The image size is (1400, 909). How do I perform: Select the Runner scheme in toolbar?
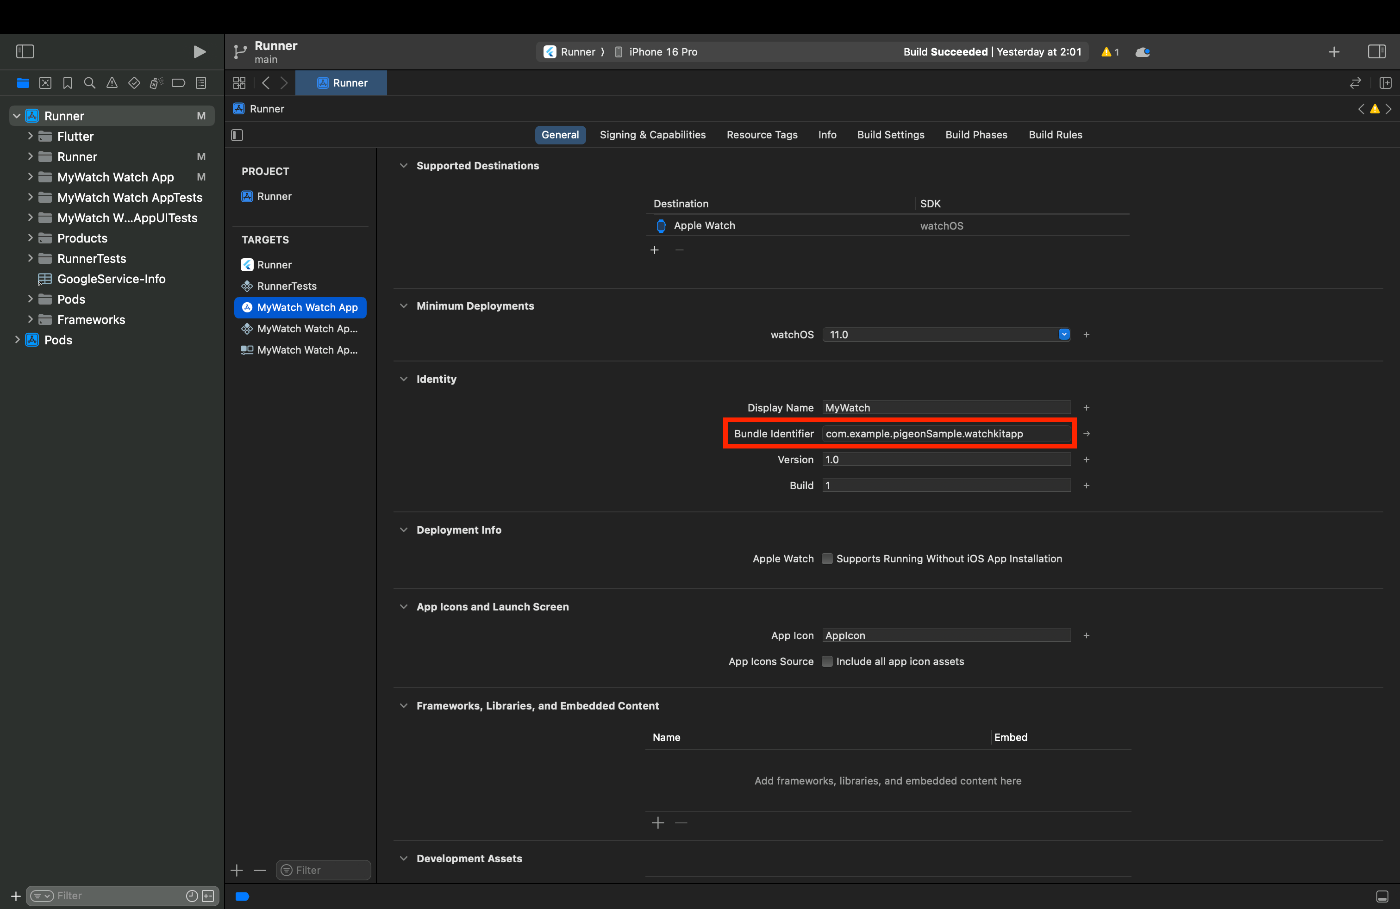569,52
